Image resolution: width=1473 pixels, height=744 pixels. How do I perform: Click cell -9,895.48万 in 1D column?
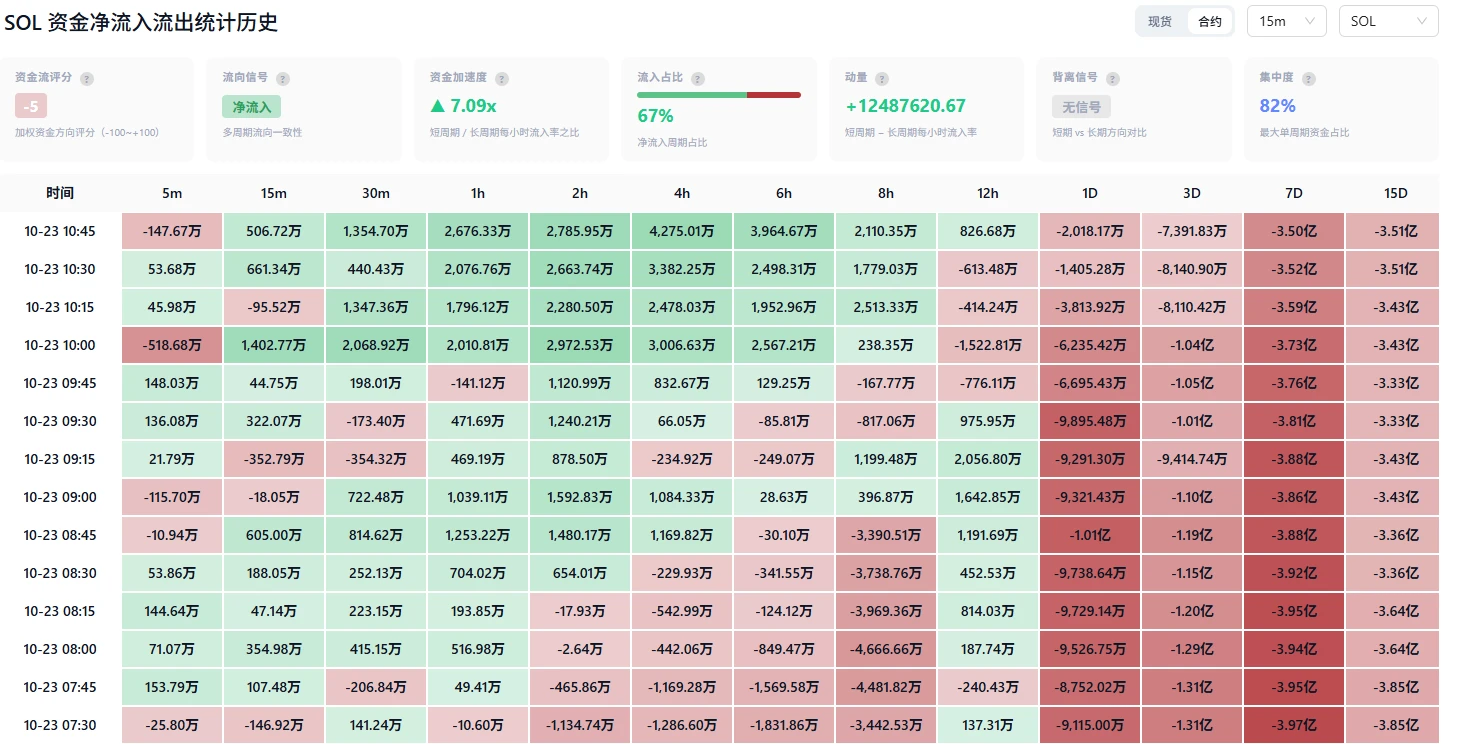(x=1090, y=421)
